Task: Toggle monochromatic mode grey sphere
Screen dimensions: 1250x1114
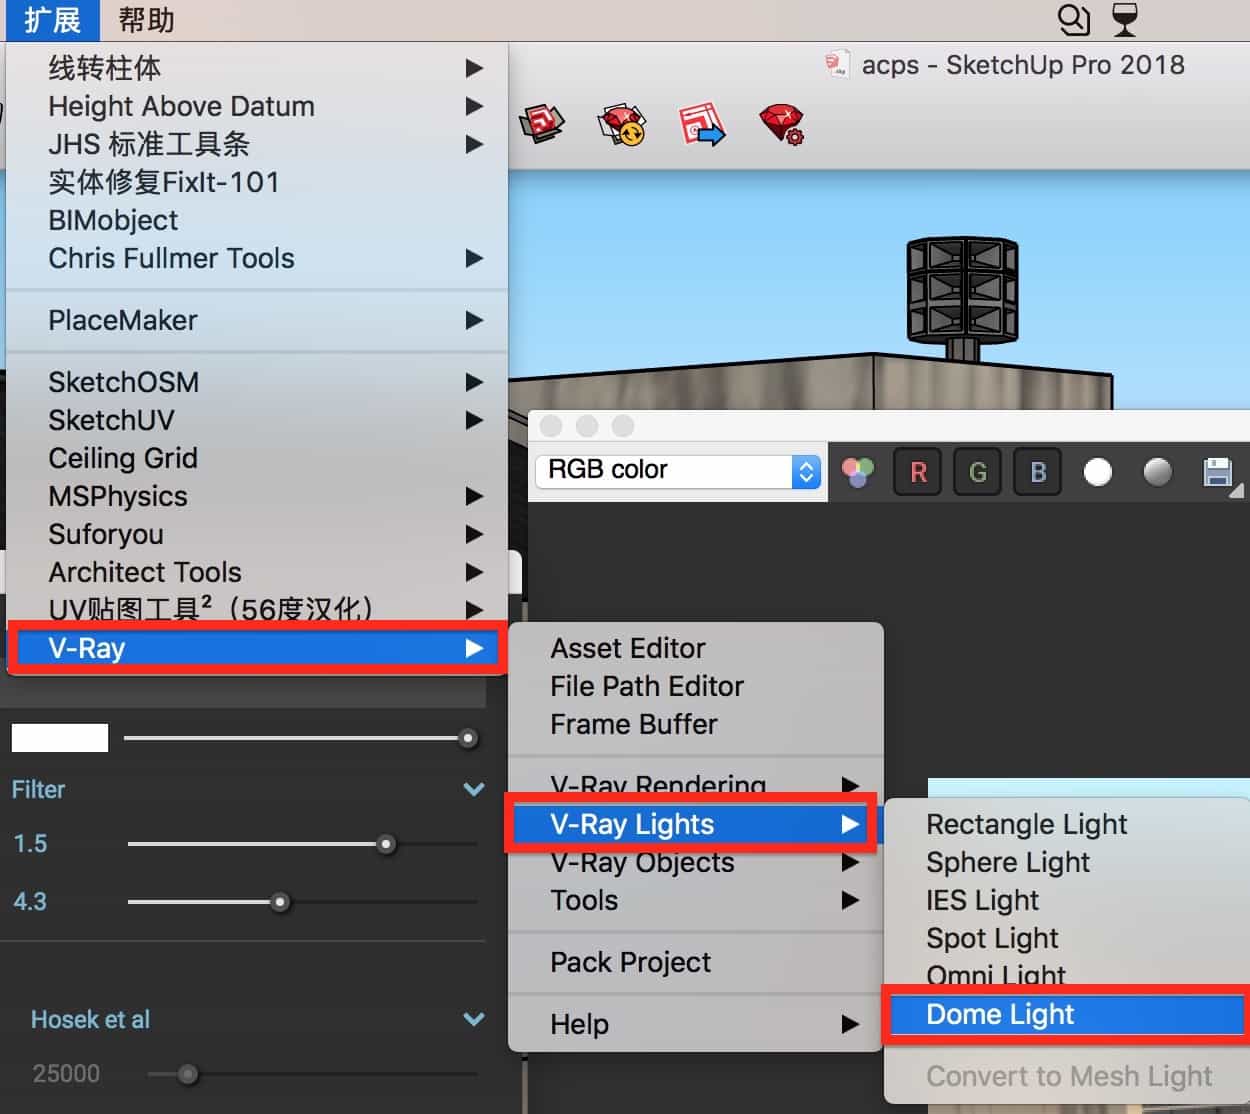Action: [x=1157, y=471]
